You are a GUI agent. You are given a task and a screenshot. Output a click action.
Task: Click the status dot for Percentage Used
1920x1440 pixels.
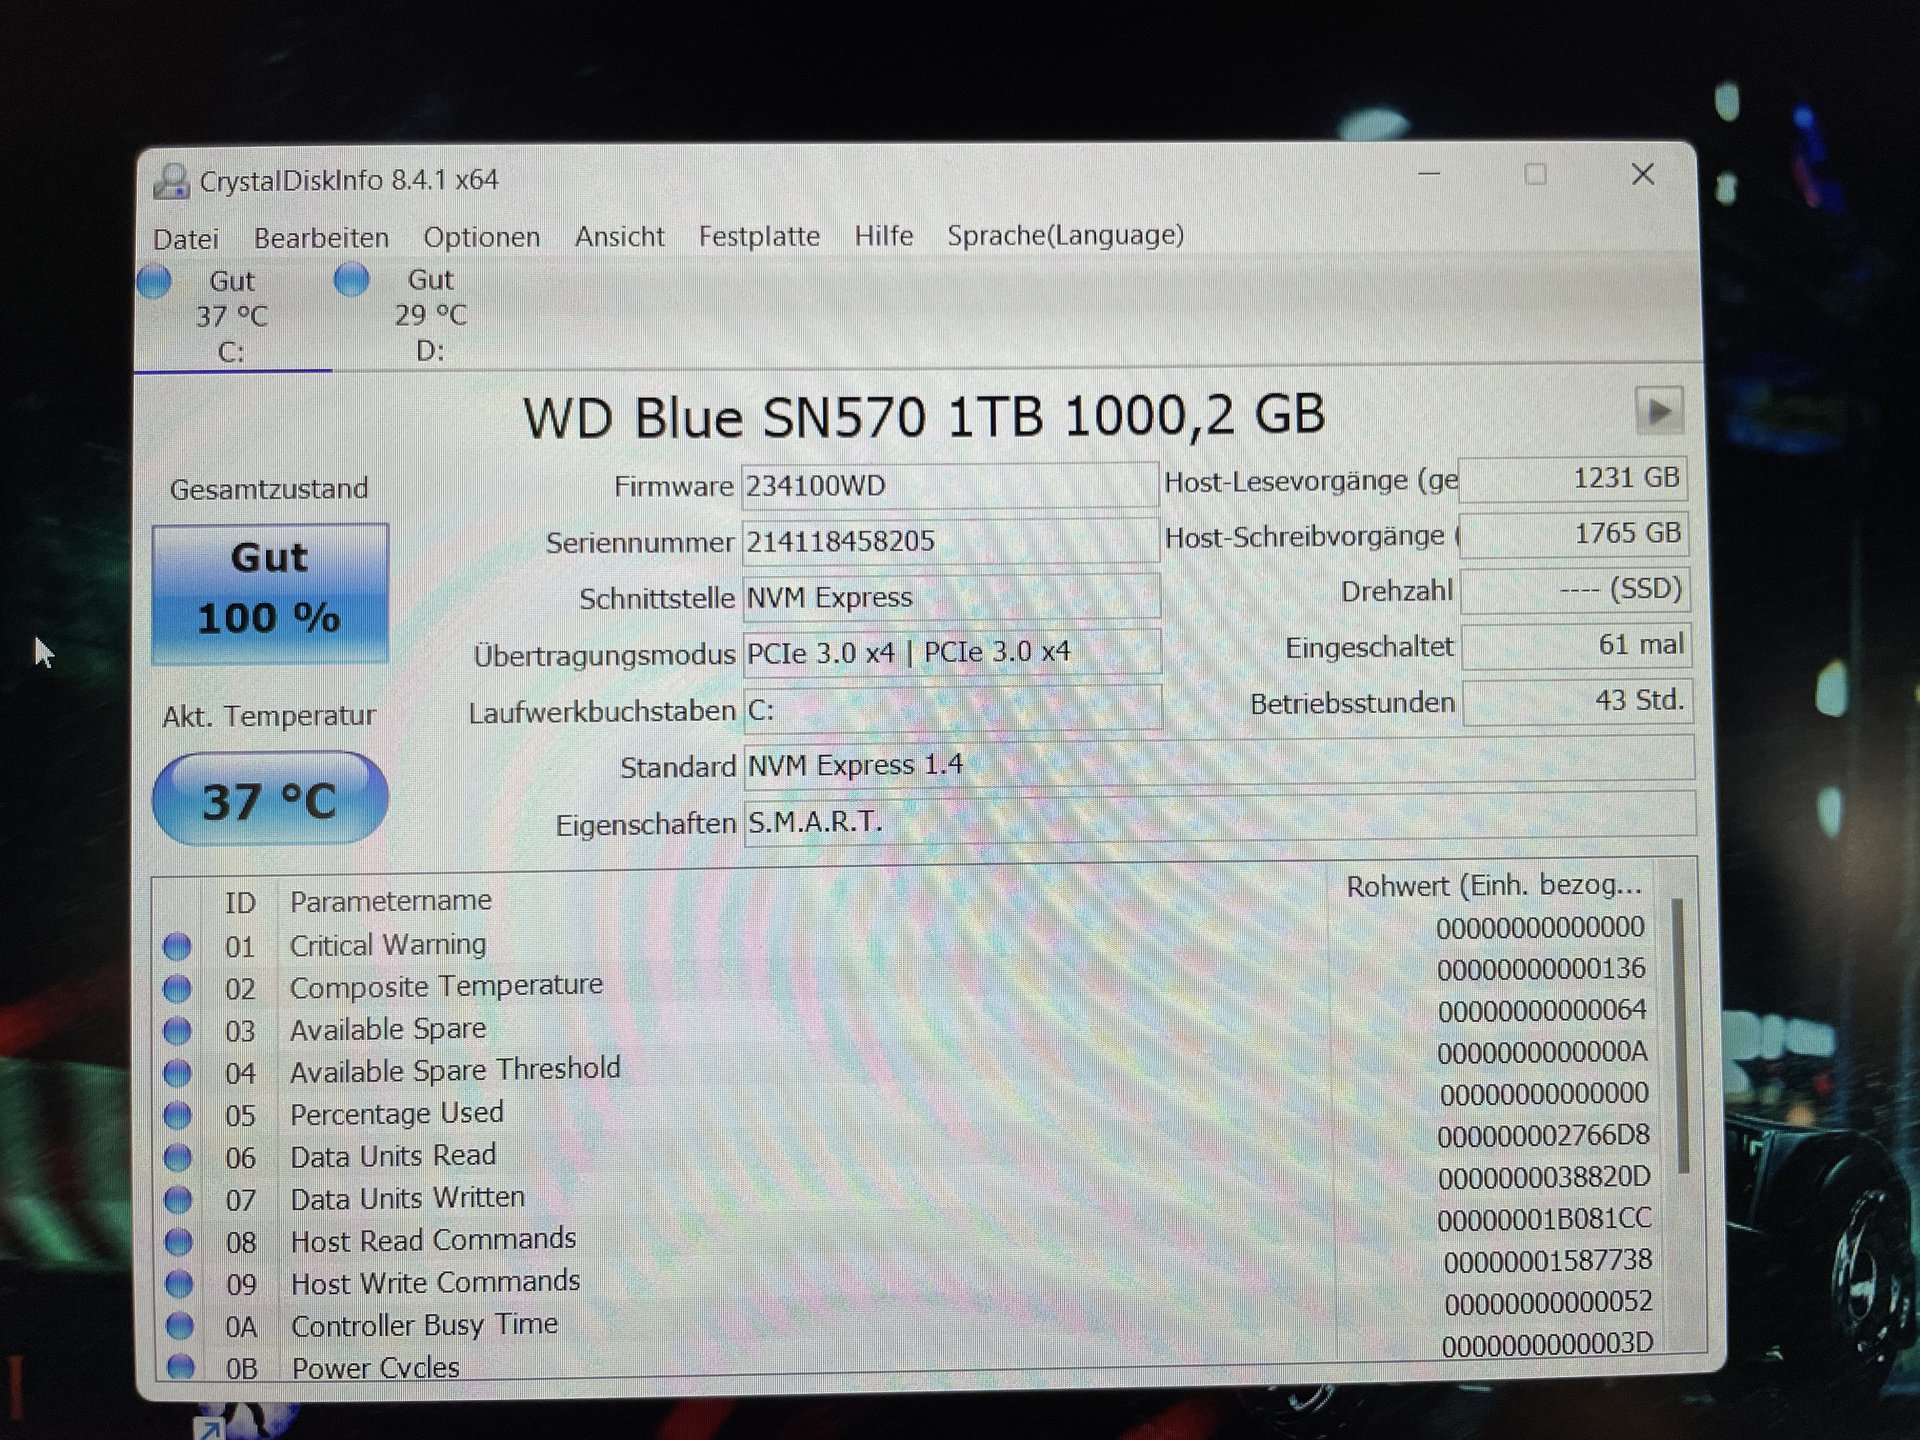click(177, 1115)
